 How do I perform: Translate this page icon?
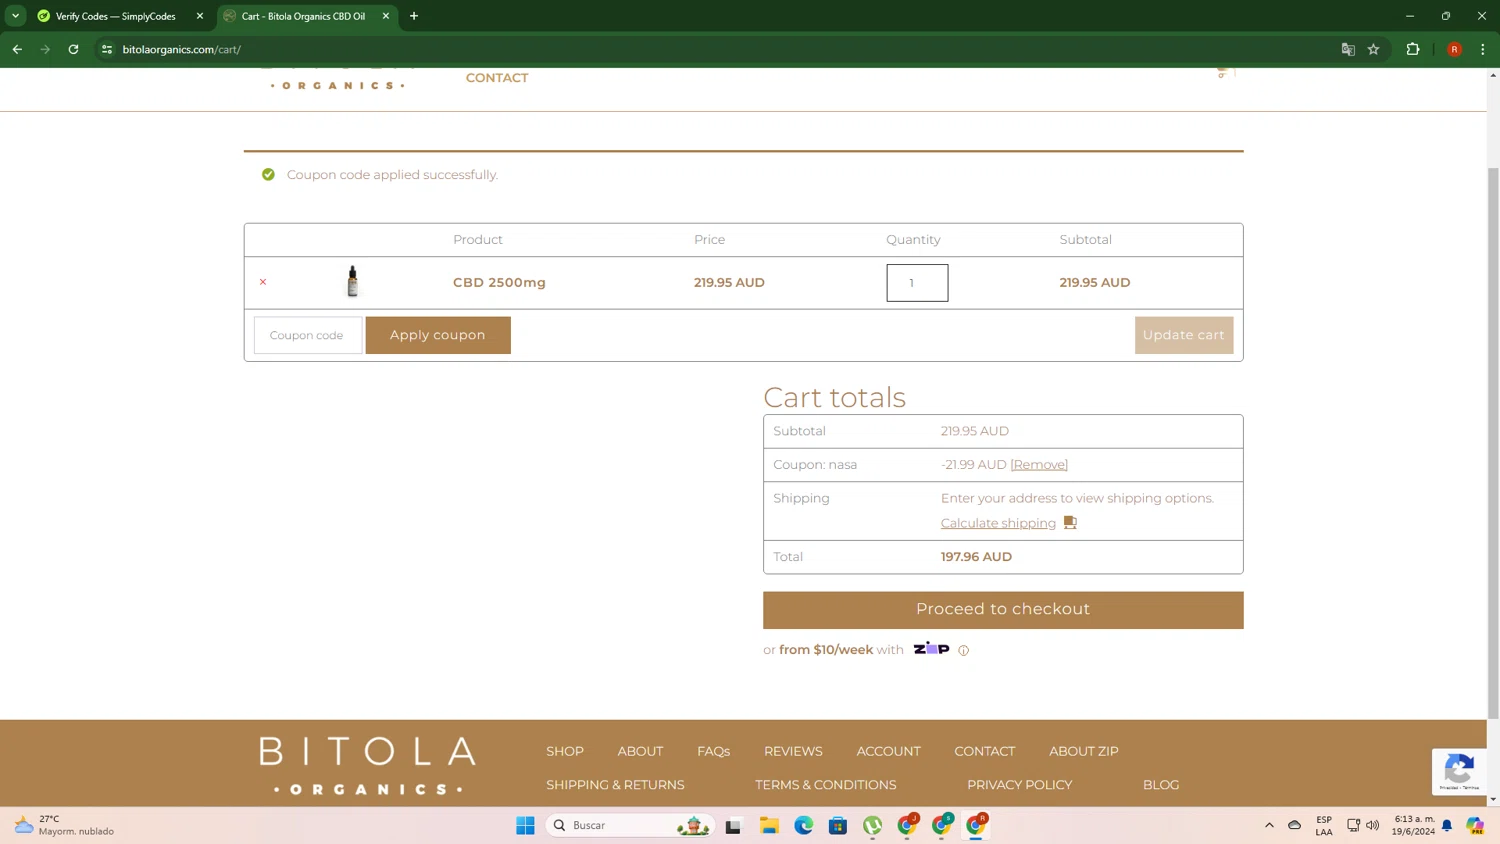pyautogui.click(x=1348, y=49)
